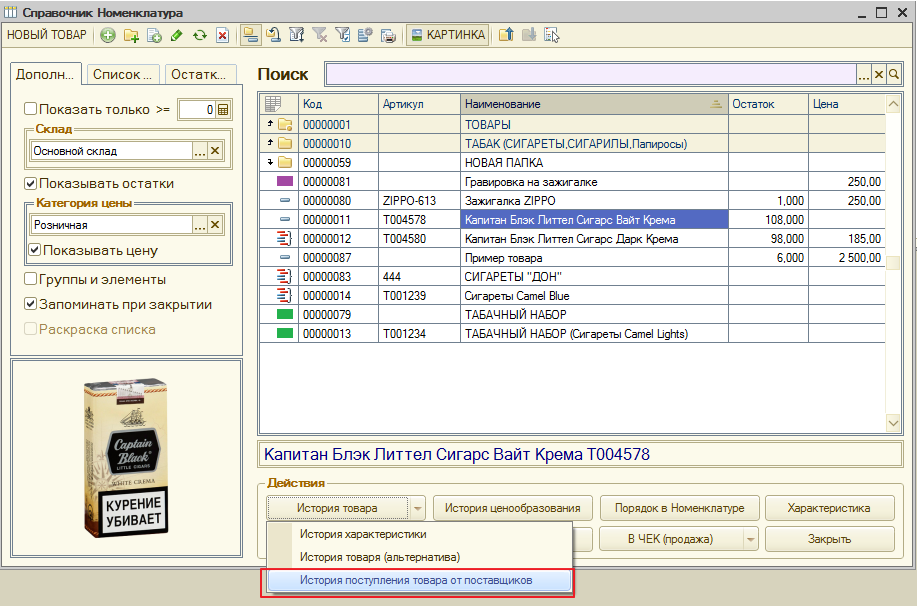Image resolution: width=917 pixels, height=606 pixels.
Task: Clear the filter with funnel-X icon
Action: [x=319, y=36]
